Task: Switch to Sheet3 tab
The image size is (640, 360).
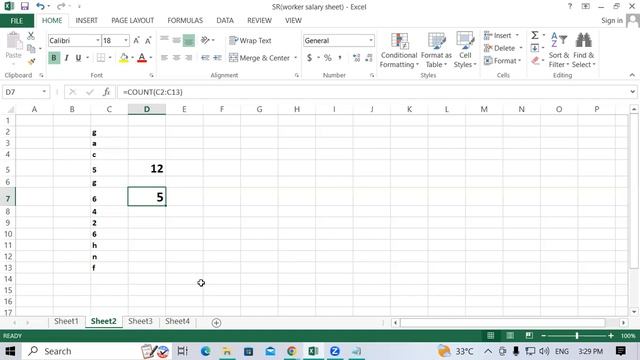Action: coord(140,321)
